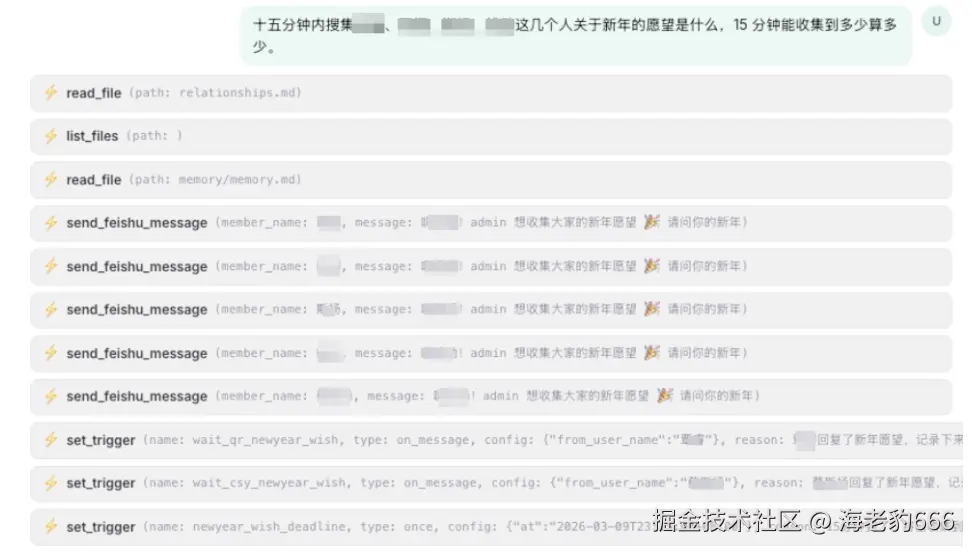Open the last send_feishu_message call details

tap(491, 397)
